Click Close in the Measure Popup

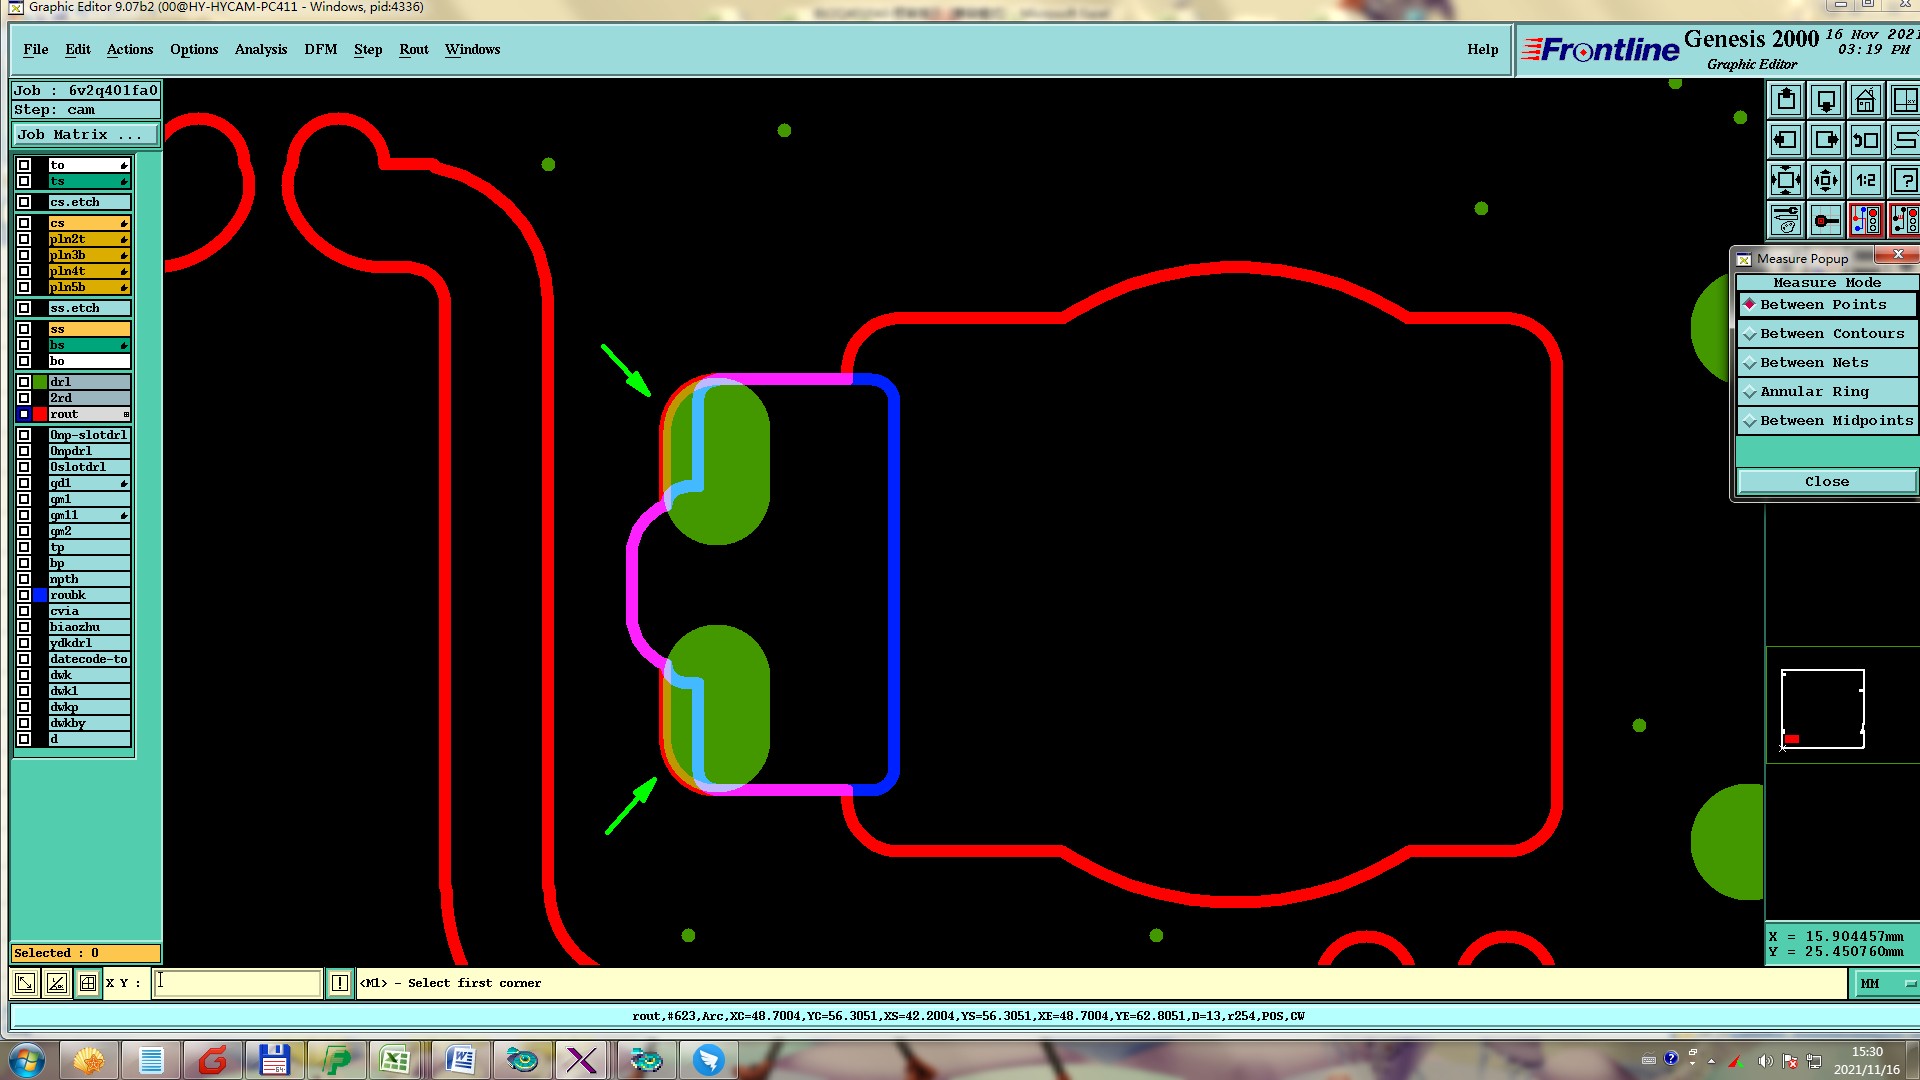pyautogui.click(x=1826, y=482)
